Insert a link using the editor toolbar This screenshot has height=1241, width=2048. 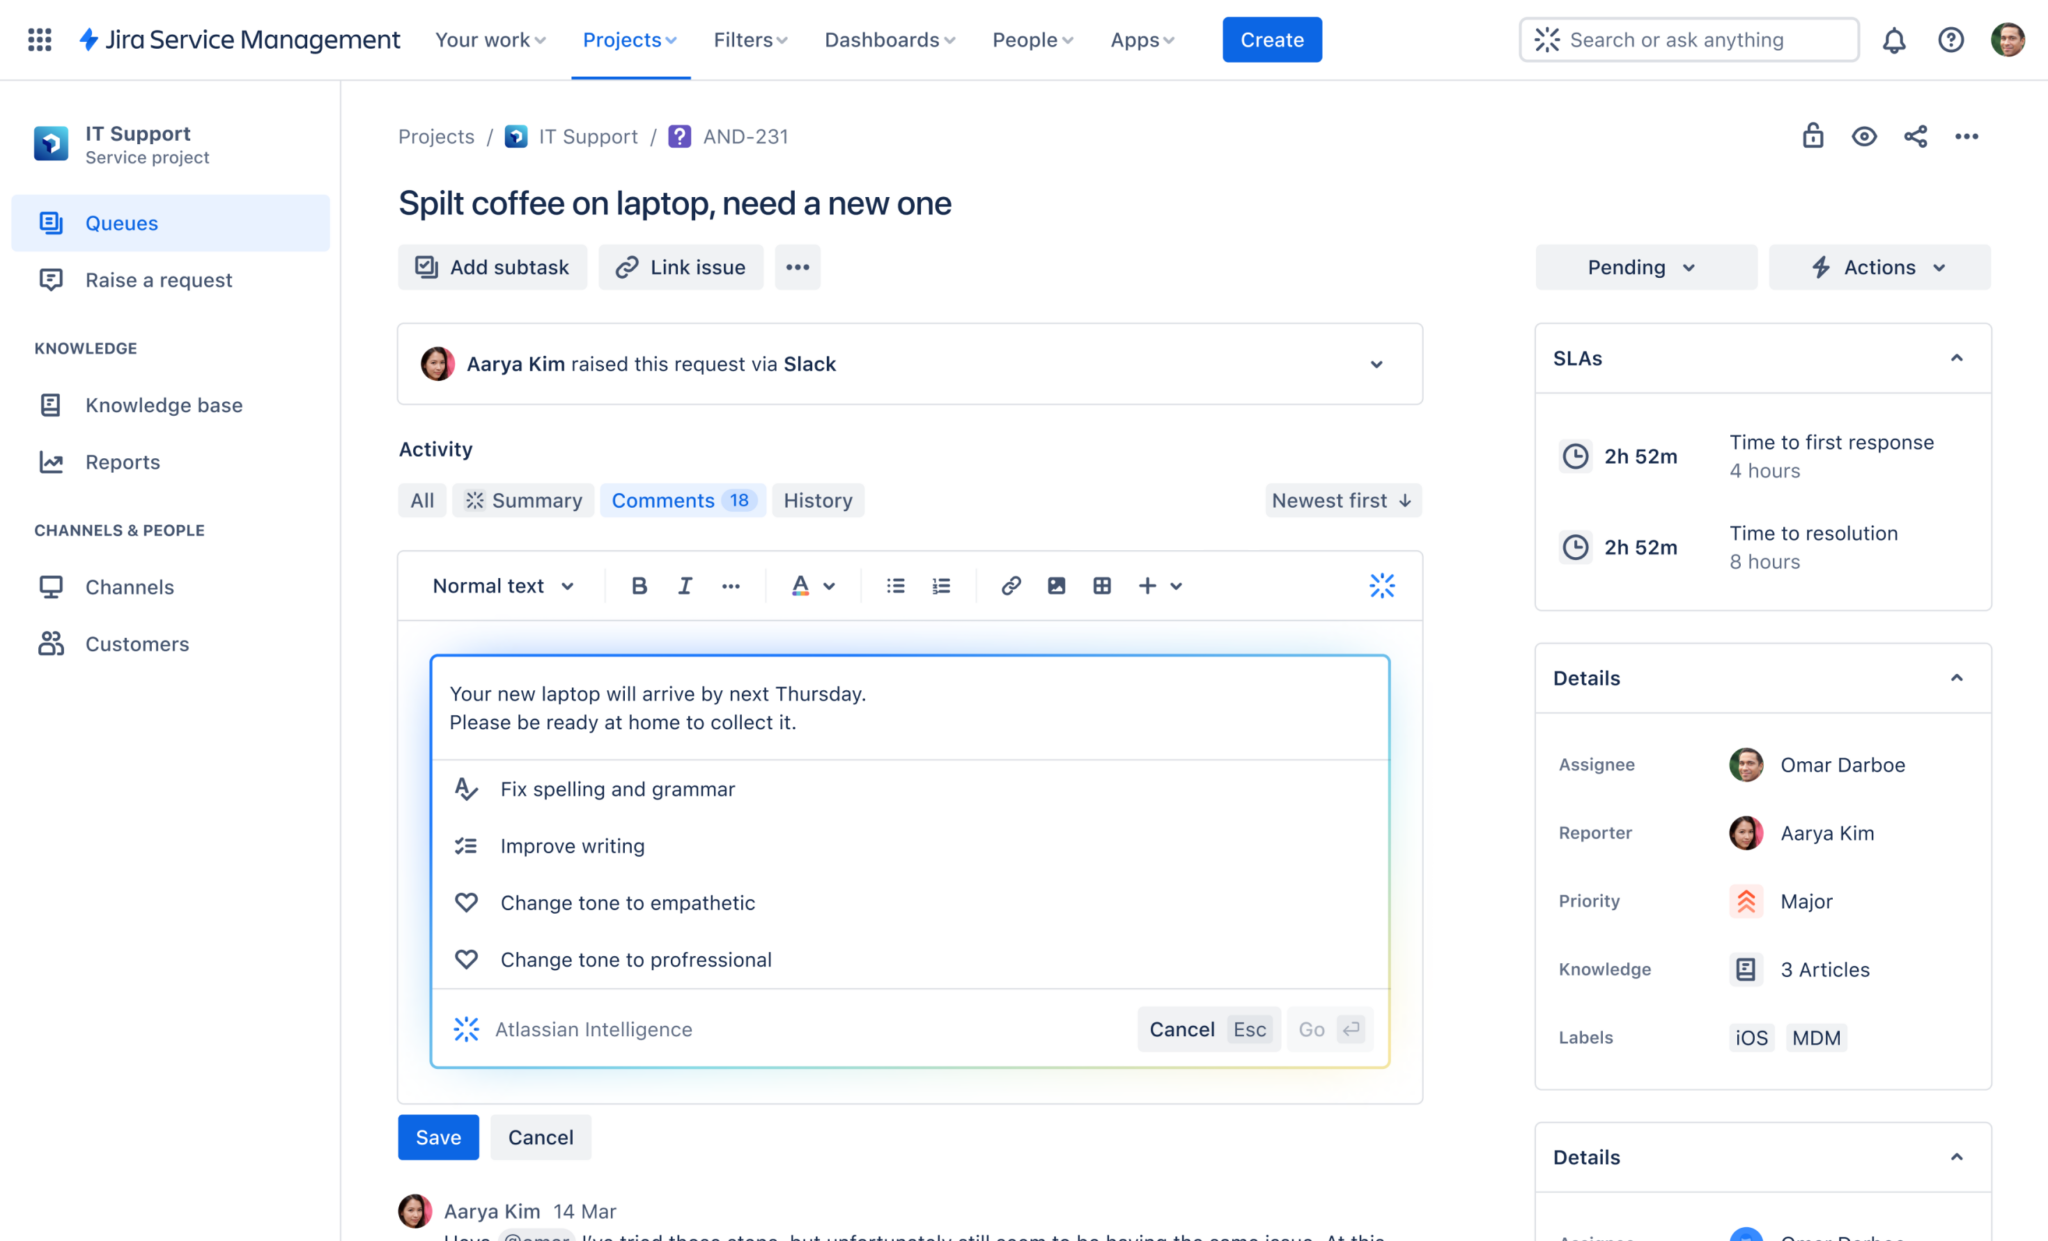coord(1011,586)
